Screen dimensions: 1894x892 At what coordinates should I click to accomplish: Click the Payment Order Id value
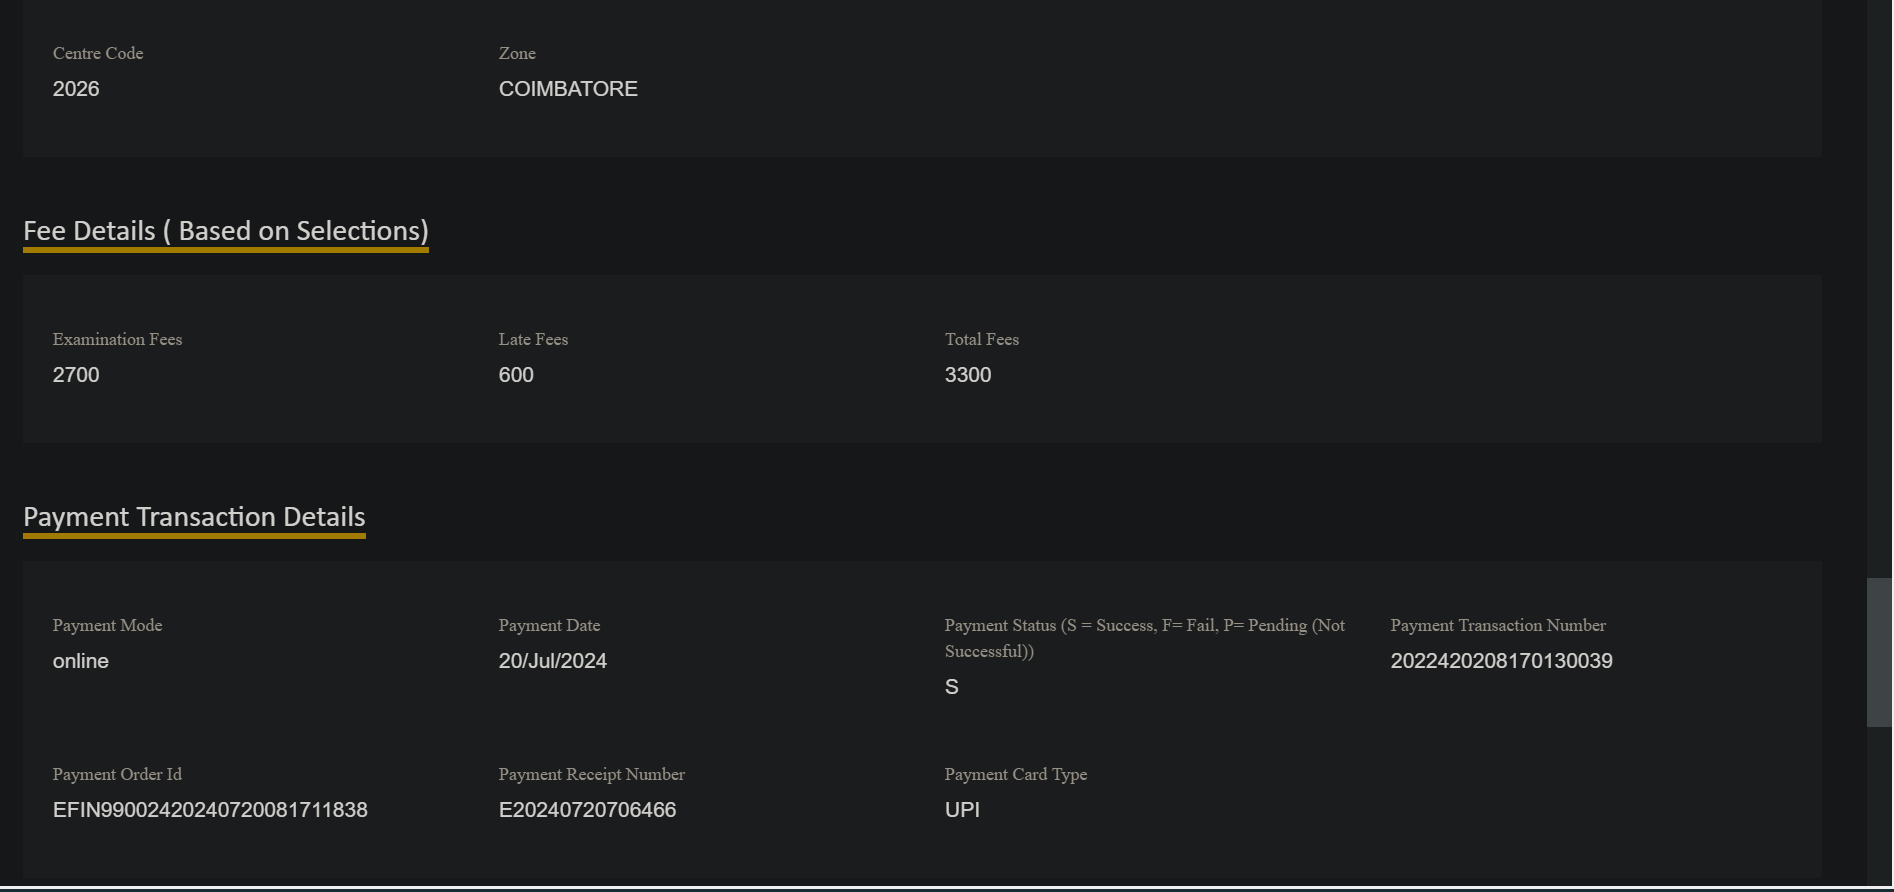coord(210,810)
